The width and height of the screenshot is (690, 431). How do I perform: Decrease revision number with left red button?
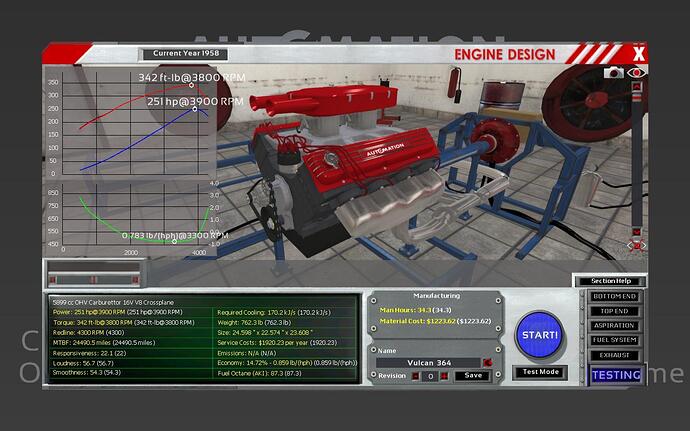416,376
